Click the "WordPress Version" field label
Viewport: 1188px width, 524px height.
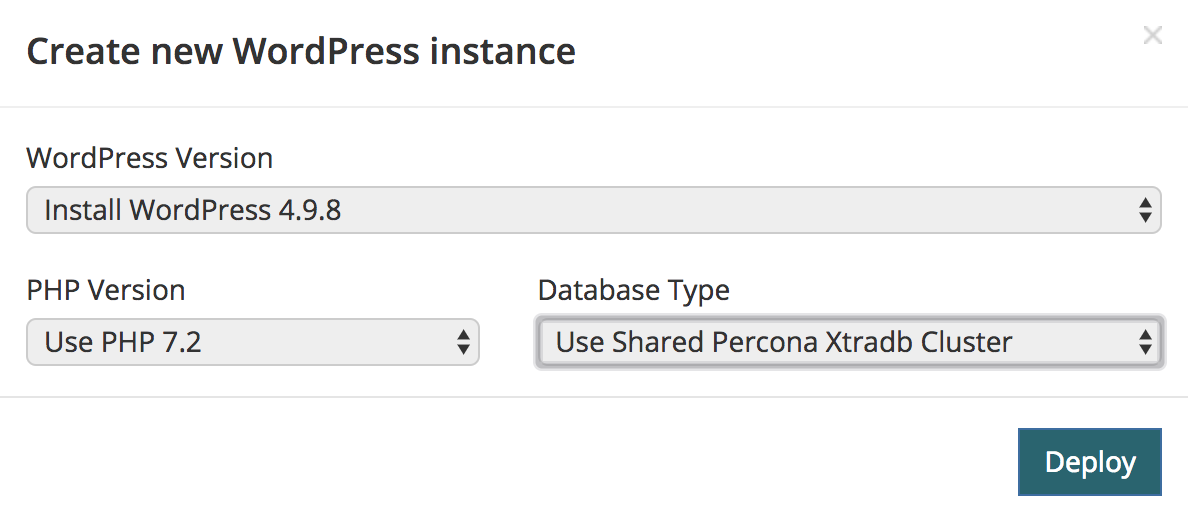(x=149, y=158)
